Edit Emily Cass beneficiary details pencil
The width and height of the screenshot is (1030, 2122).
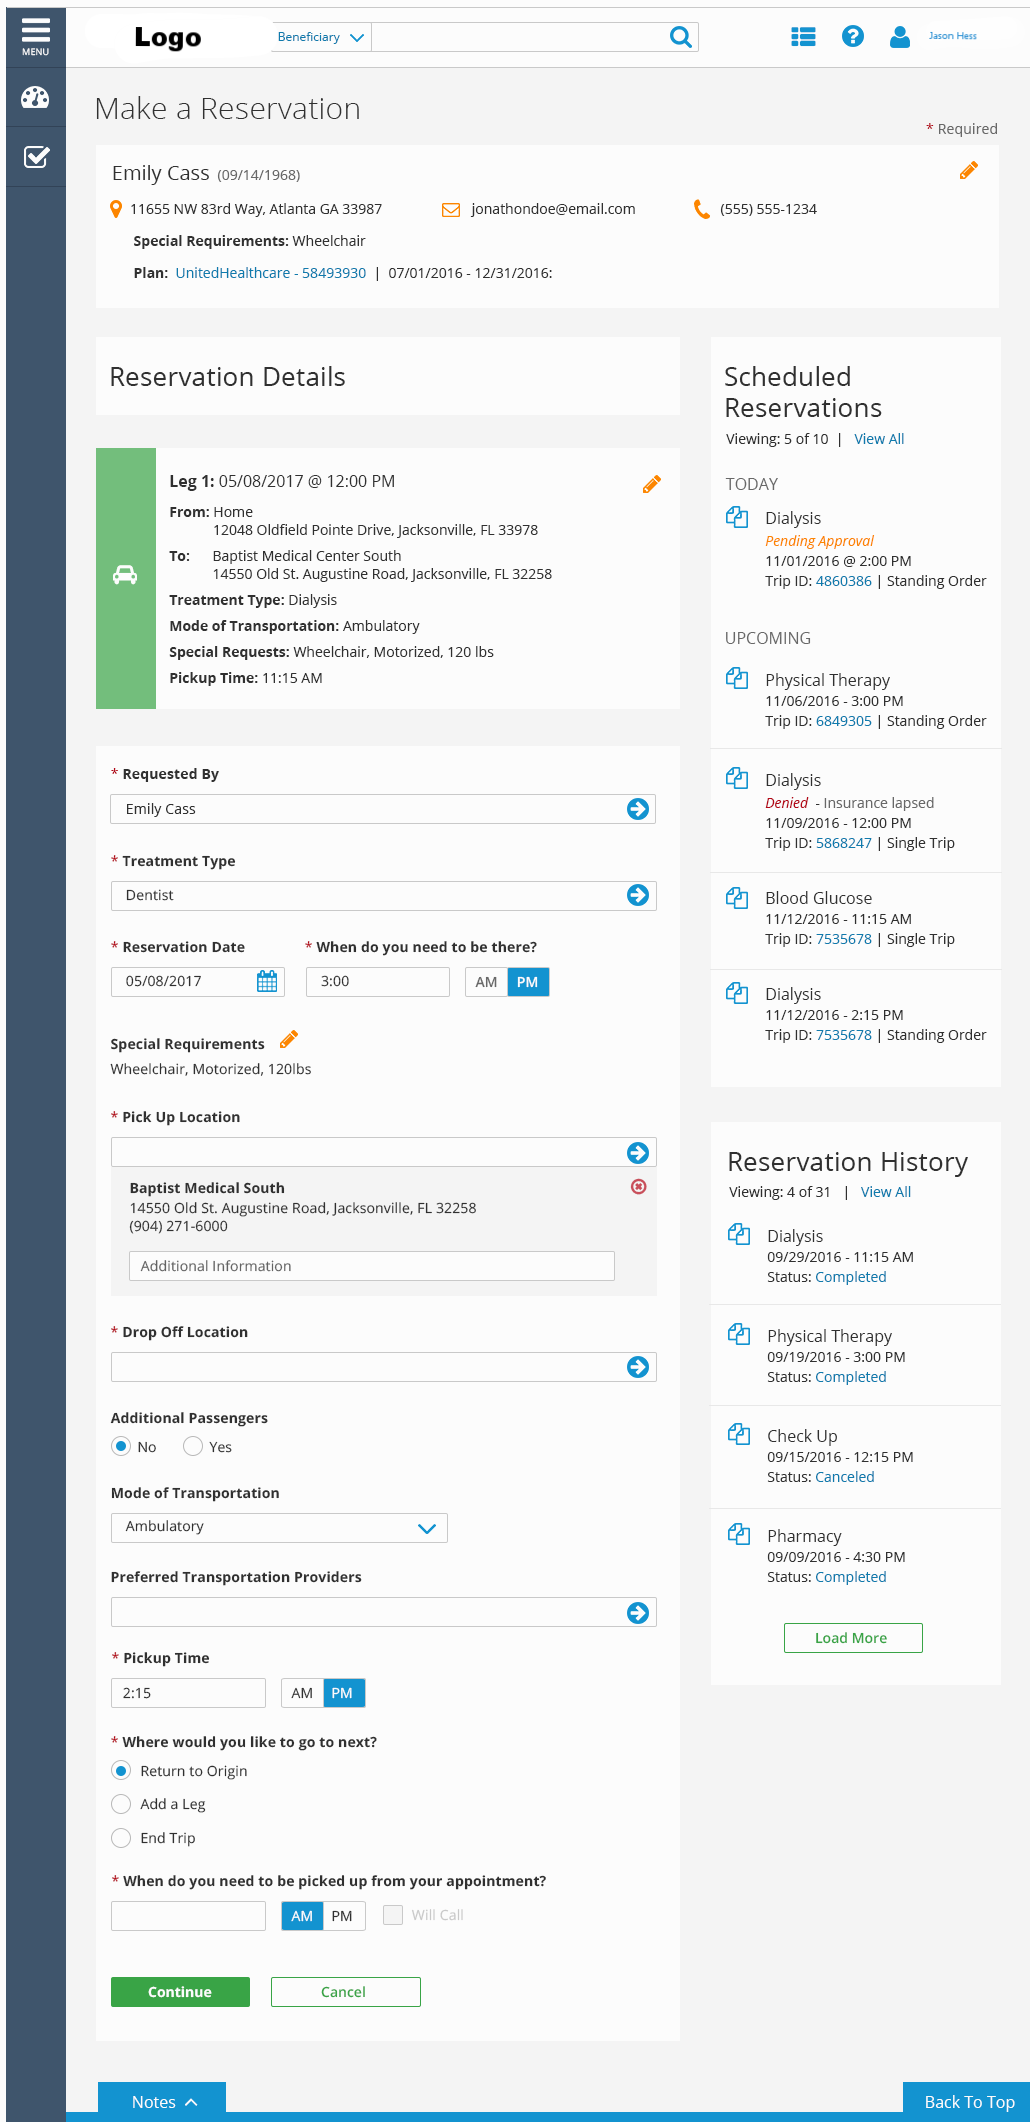coord(968,171)
